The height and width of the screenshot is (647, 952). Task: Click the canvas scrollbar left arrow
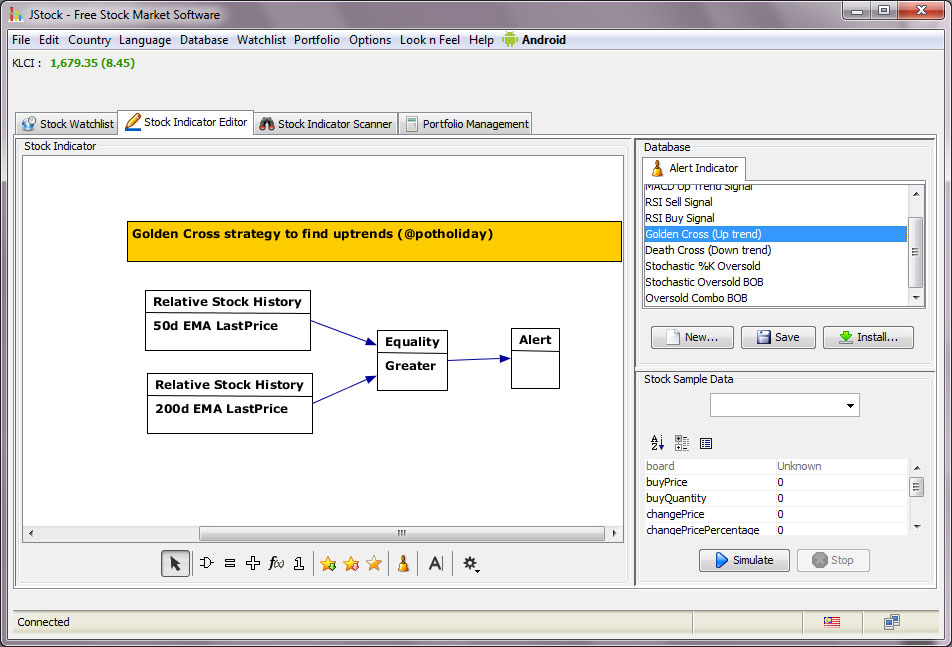pos(31,534)
